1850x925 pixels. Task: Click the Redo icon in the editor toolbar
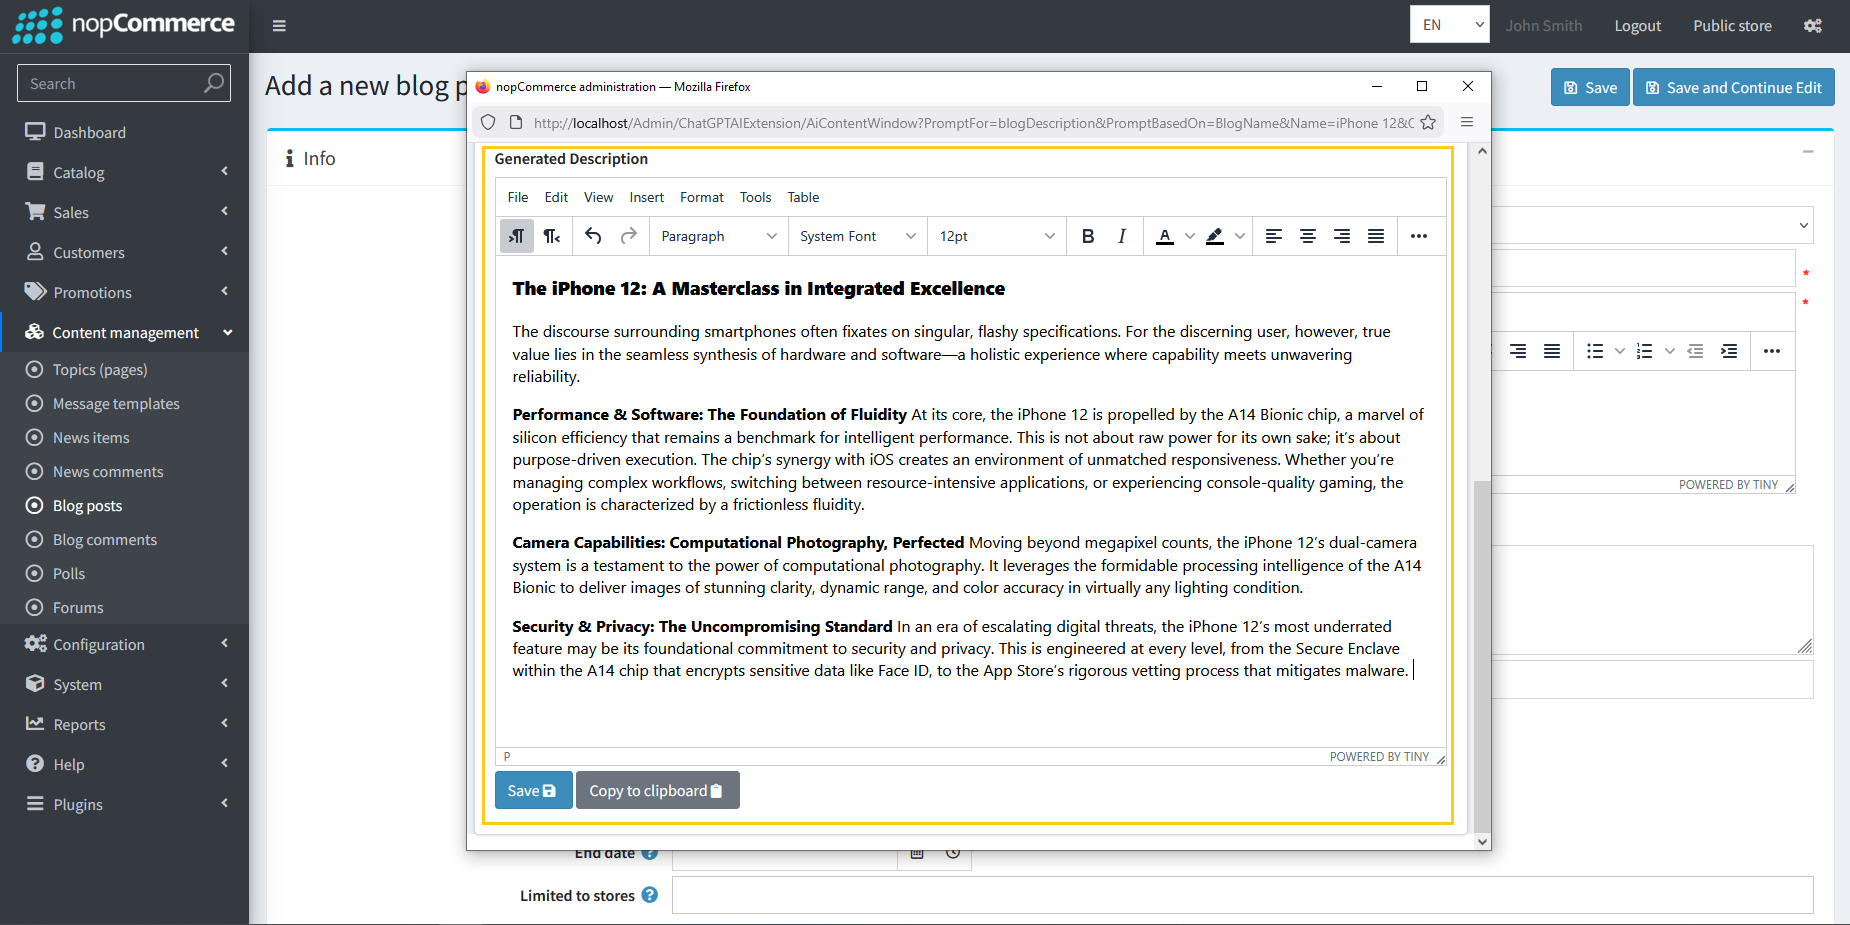(x=629, y=236)
